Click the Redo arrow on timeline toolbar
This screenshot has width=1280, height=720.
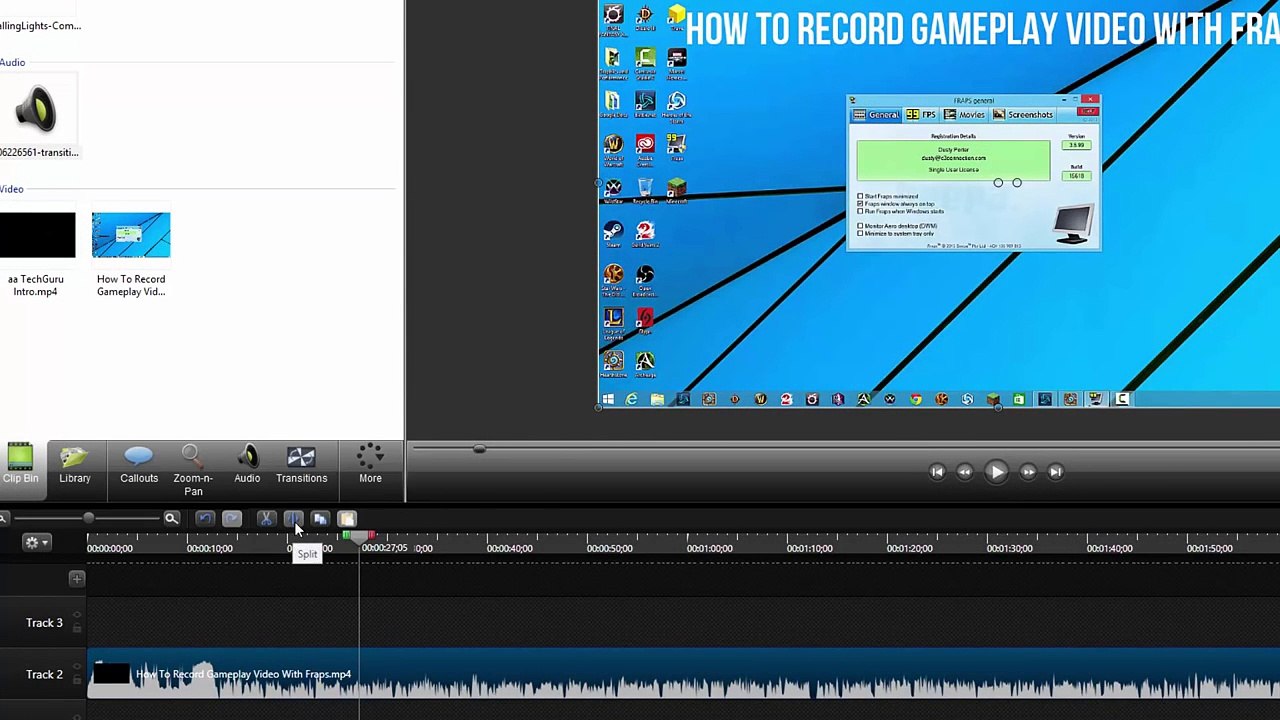tap(231, 519)
